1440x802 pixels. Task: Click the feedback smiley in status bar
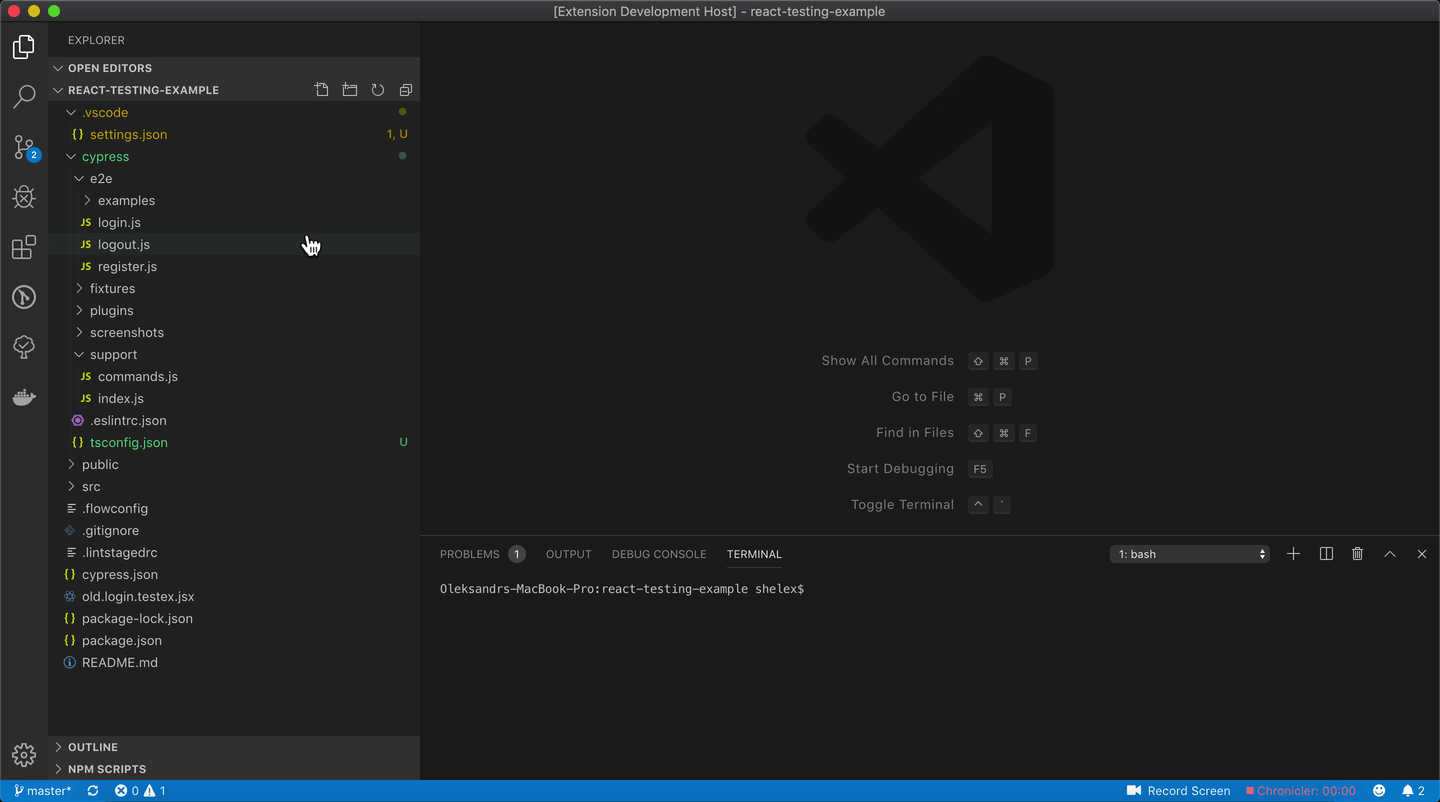(1379, 791)
